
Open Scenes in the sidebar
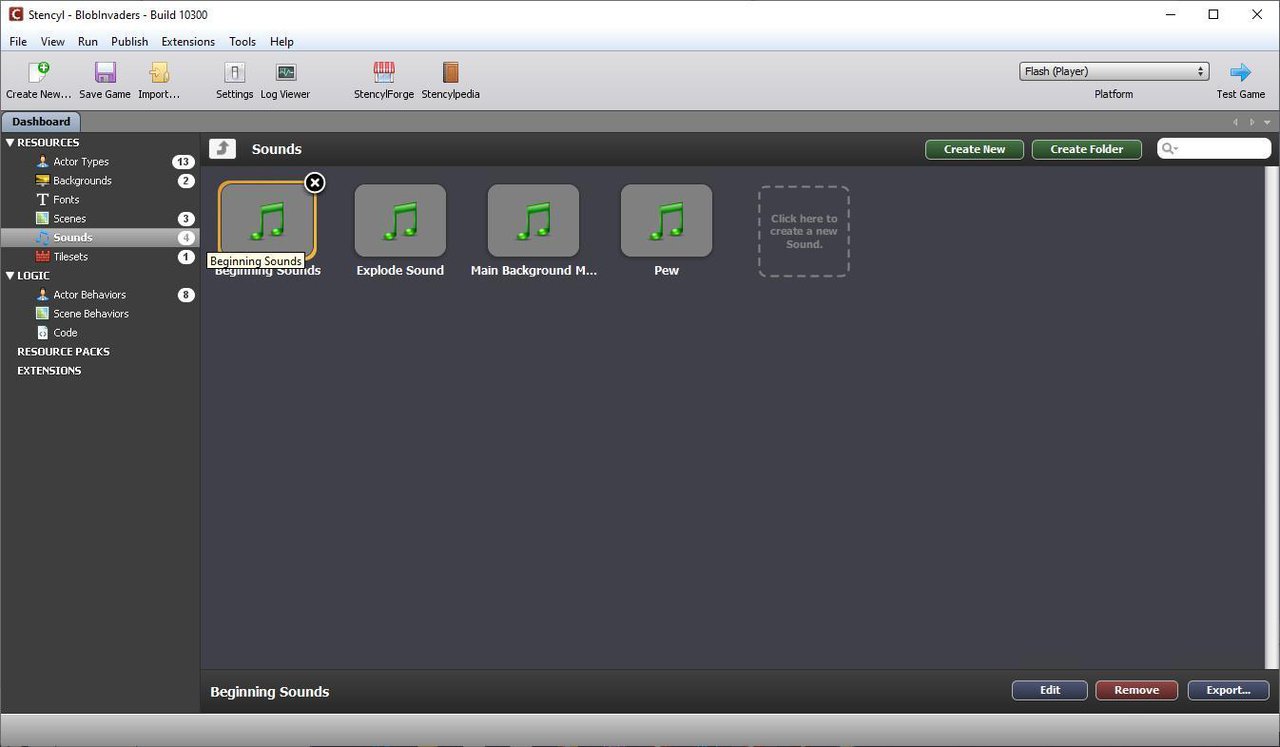[x=69, y=219]
